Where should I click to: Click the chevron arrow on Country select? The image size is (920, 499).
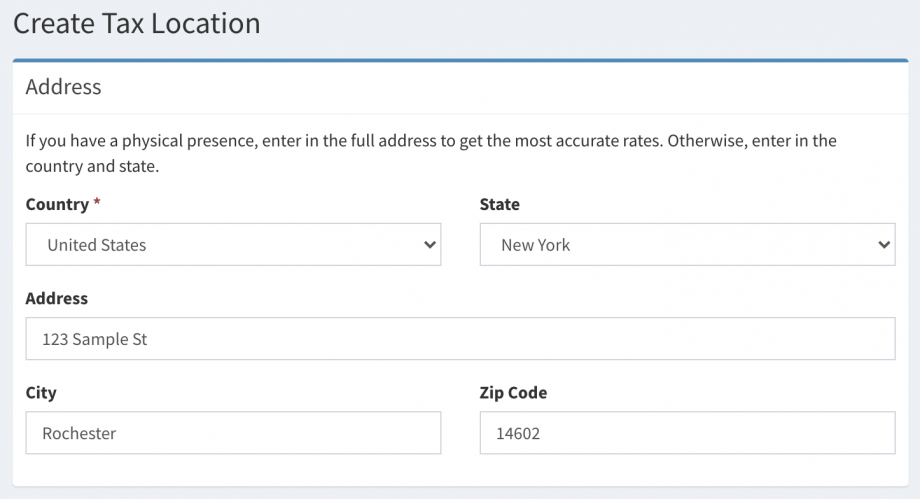[x=430, y=245]
